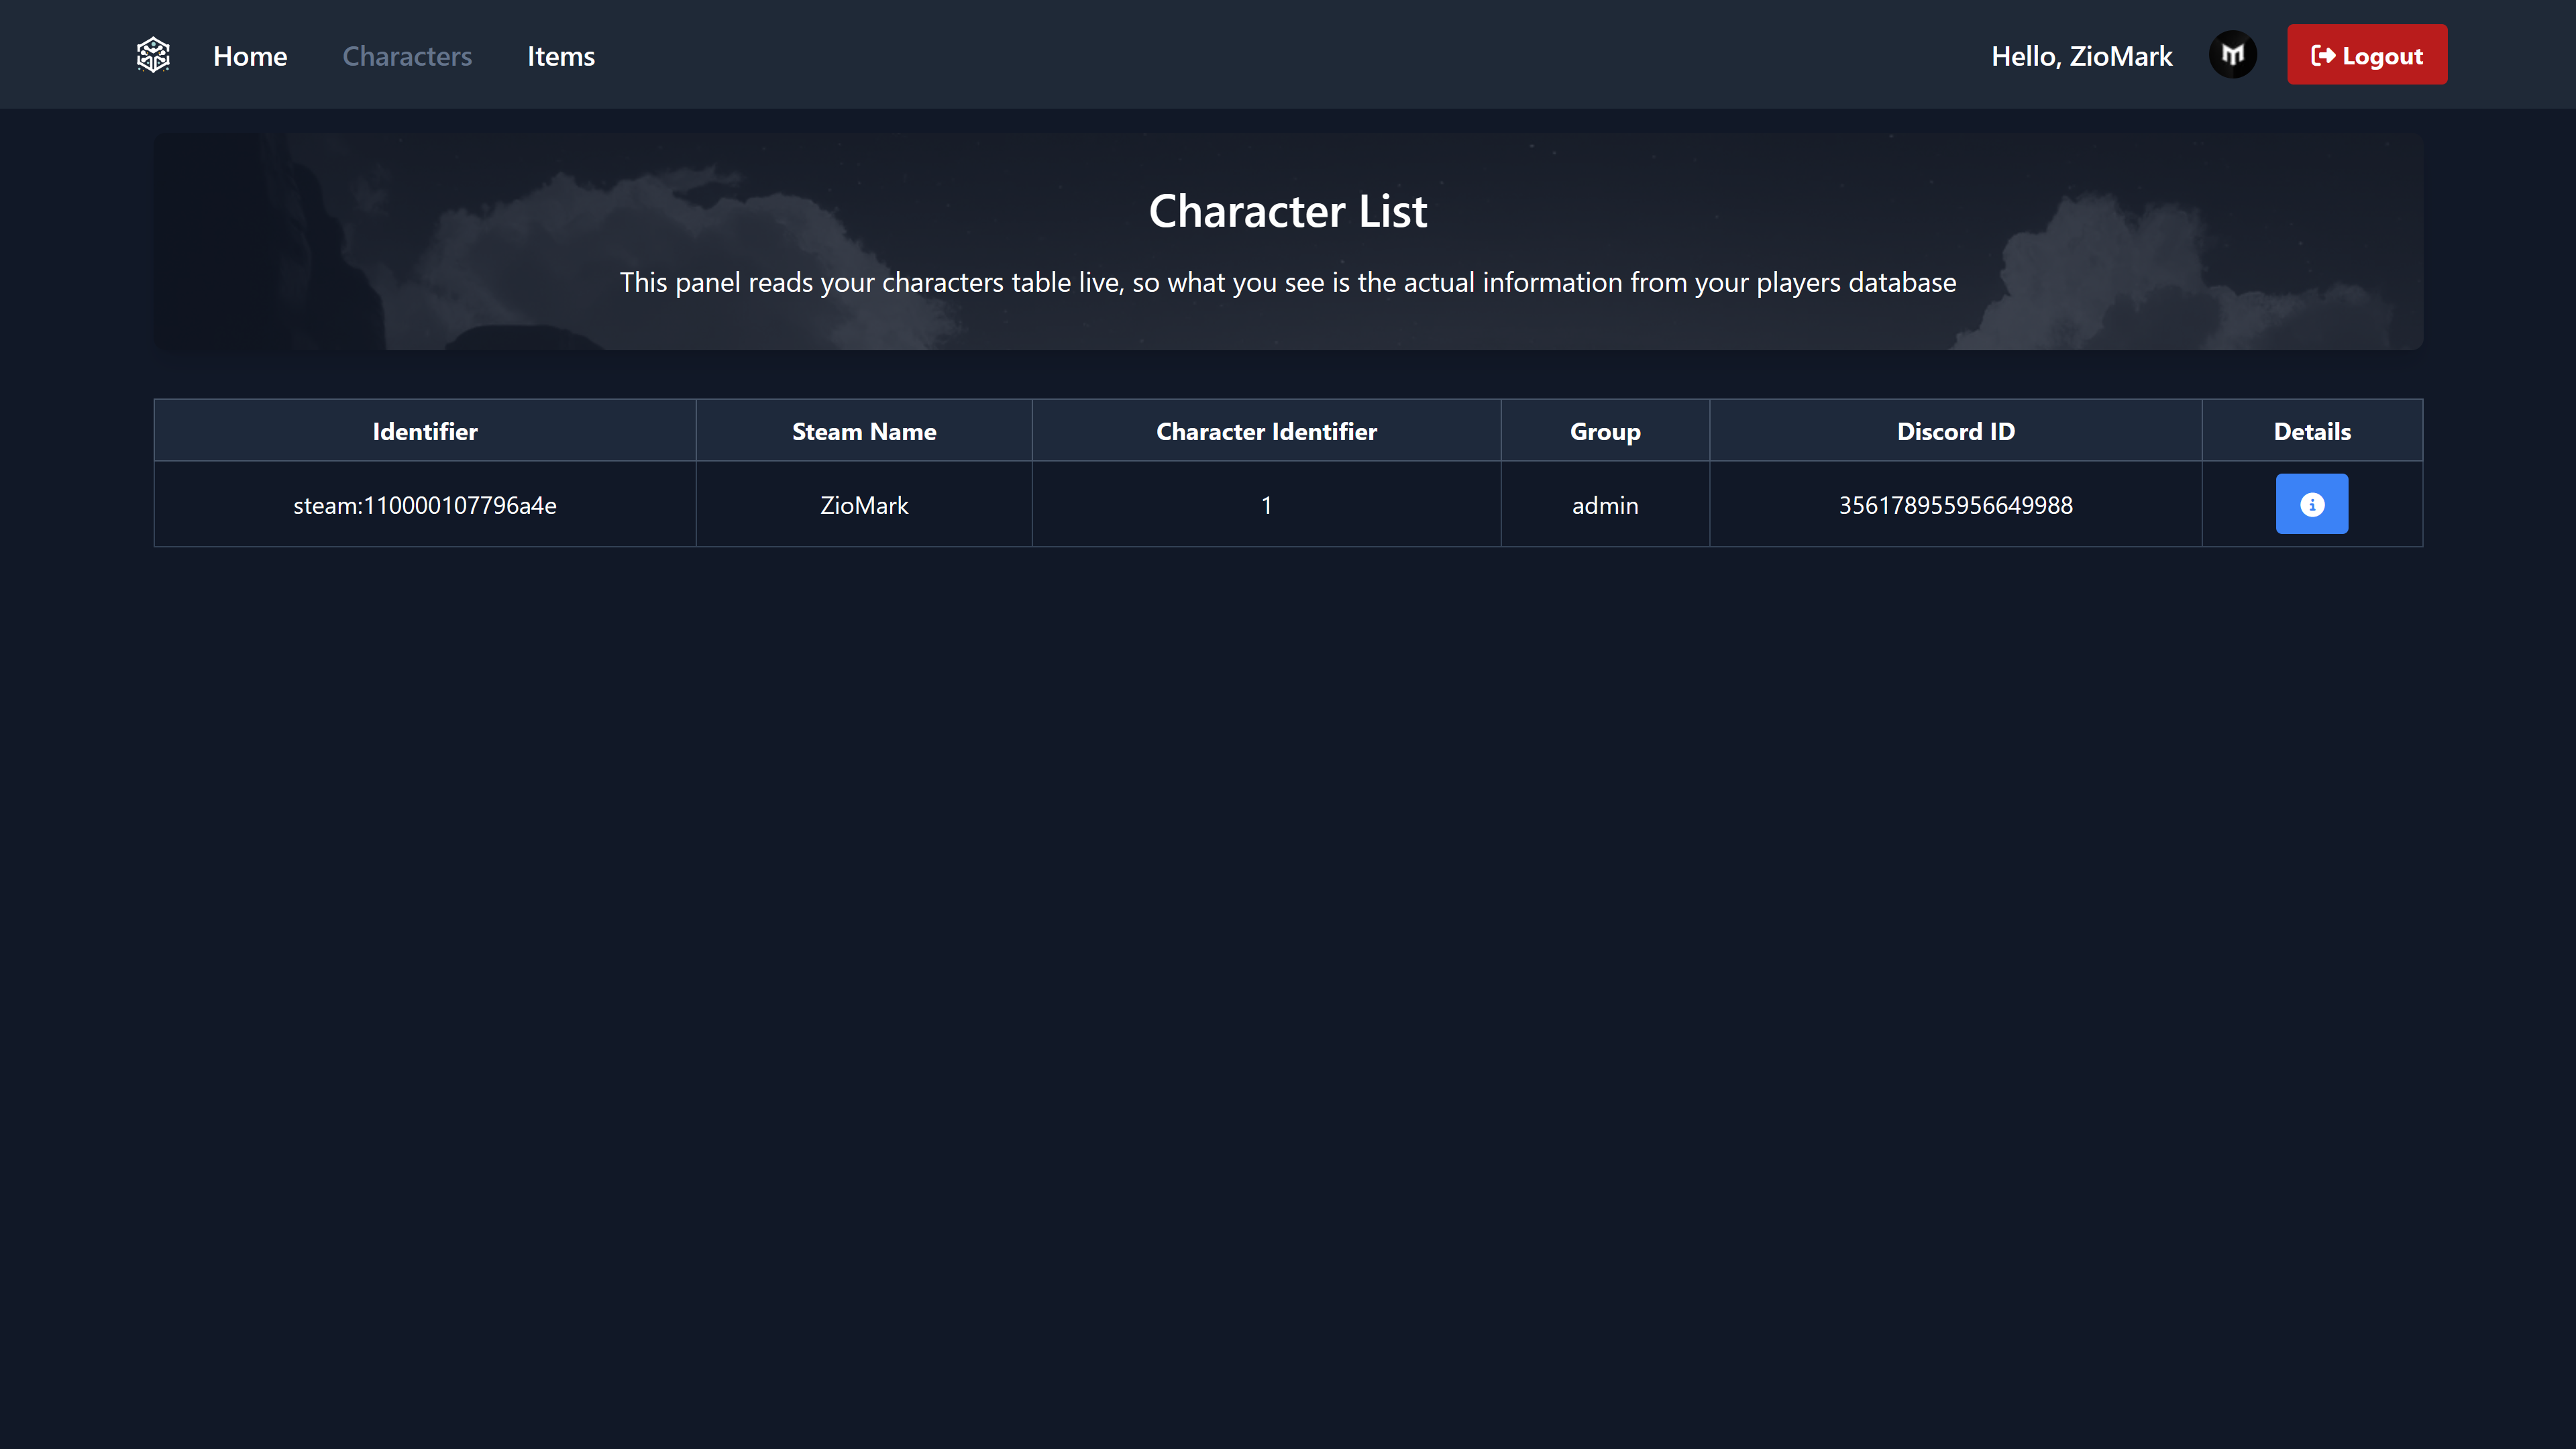Open the Characters nav link

click(x=407, y=56)
